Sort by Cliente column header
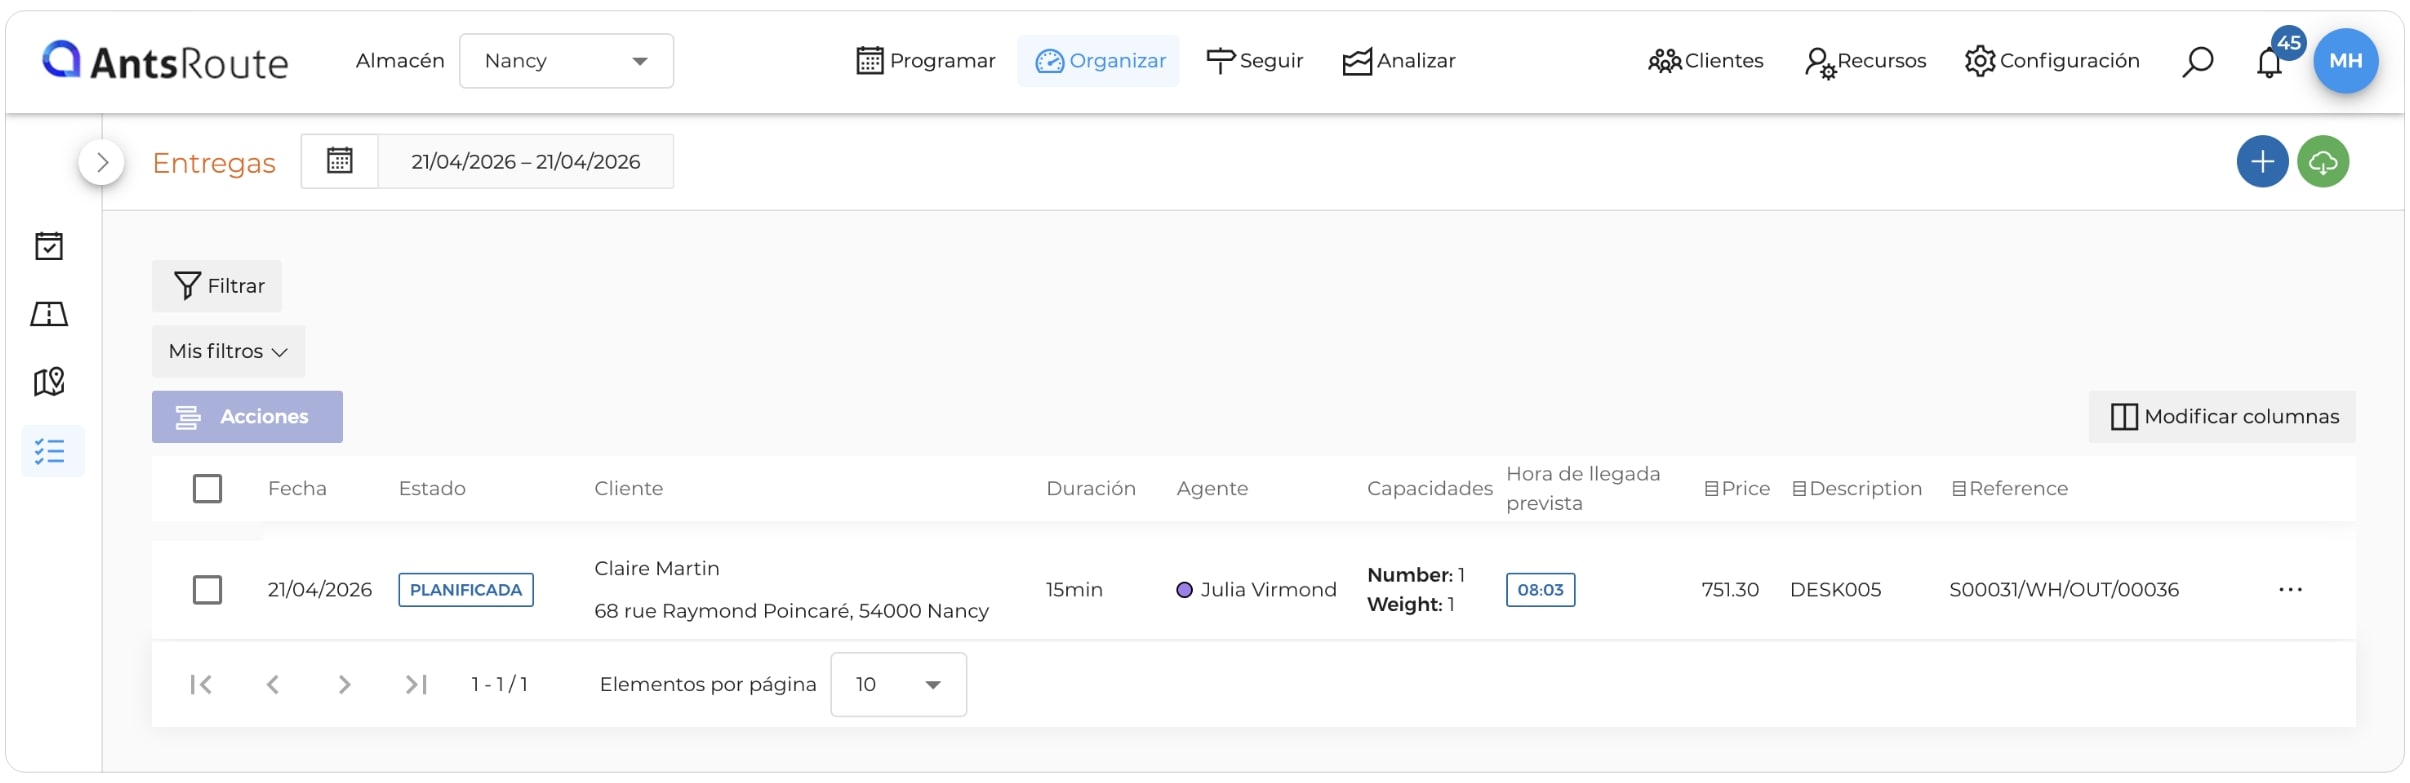 click(629, 489)
